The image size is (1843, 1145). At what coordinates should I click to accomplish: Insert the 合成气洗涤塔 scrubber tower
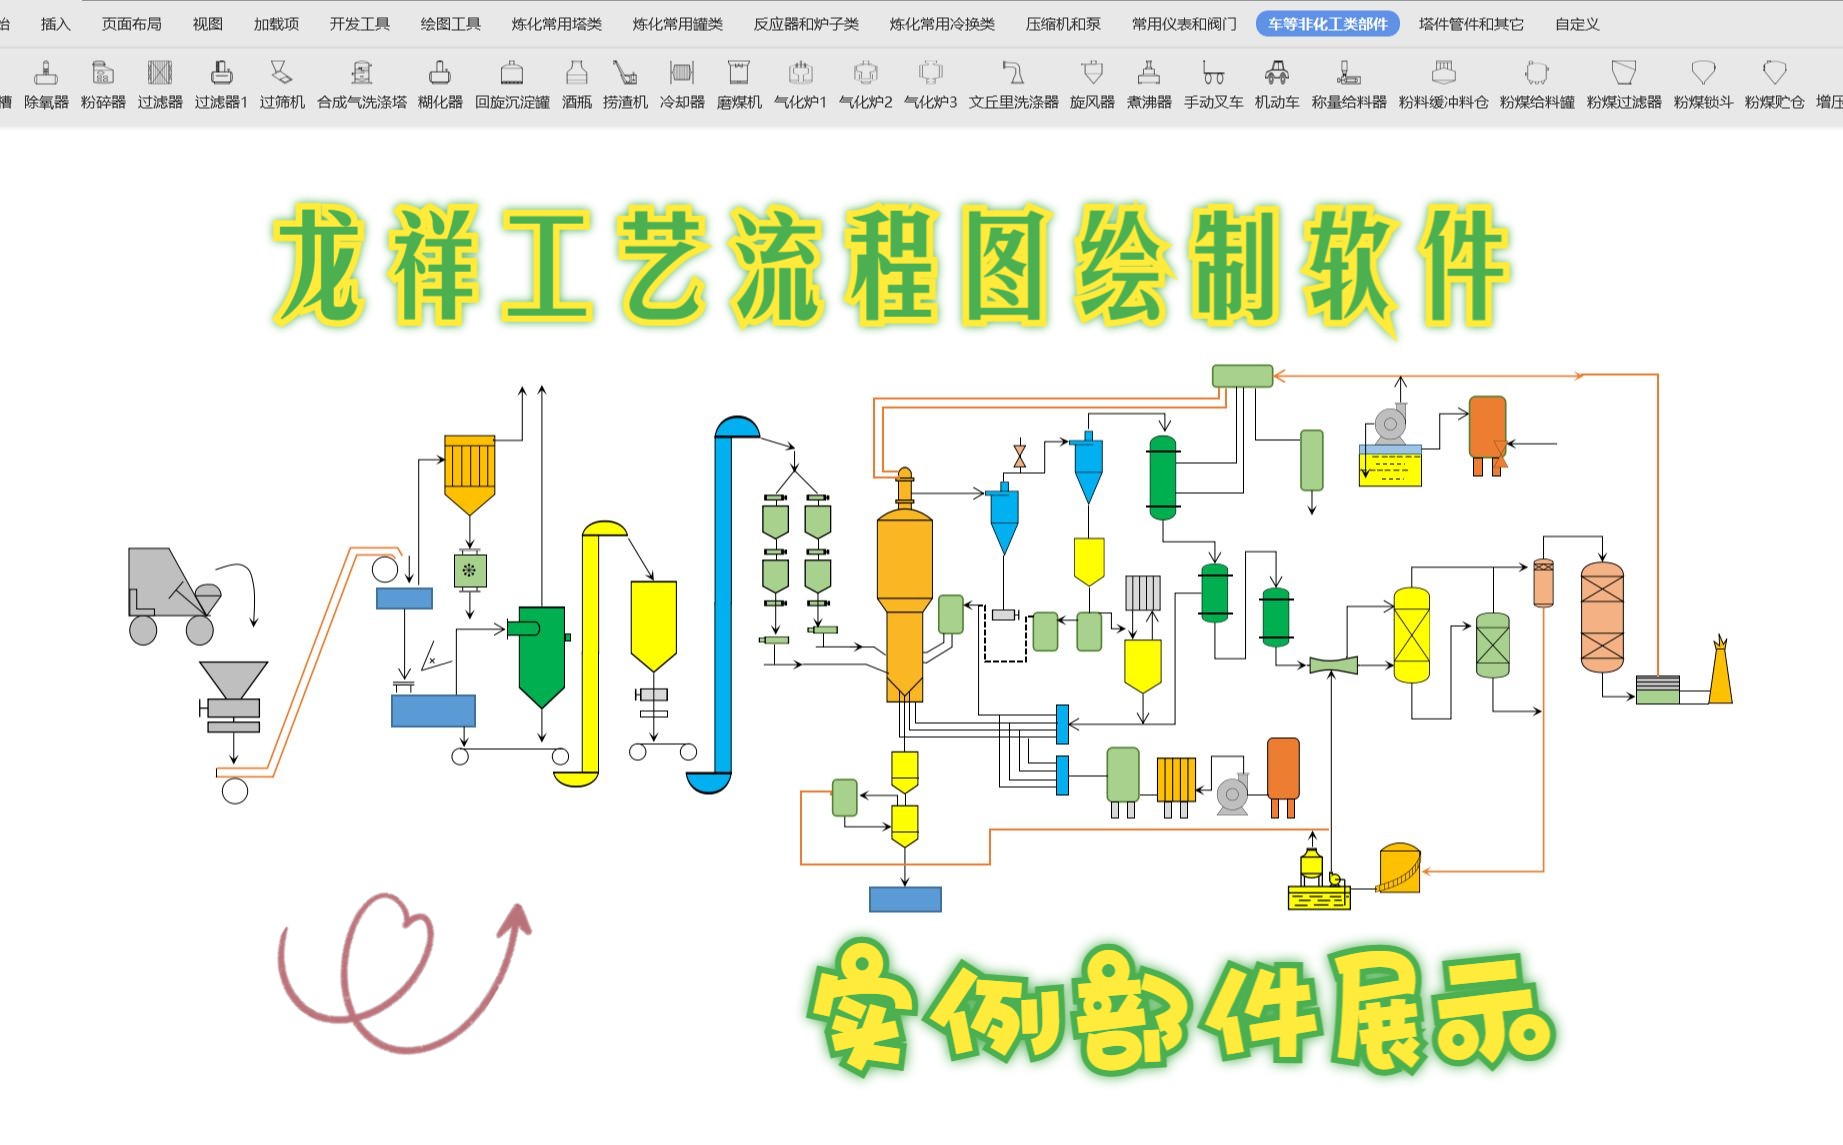(x=362, y=84)
